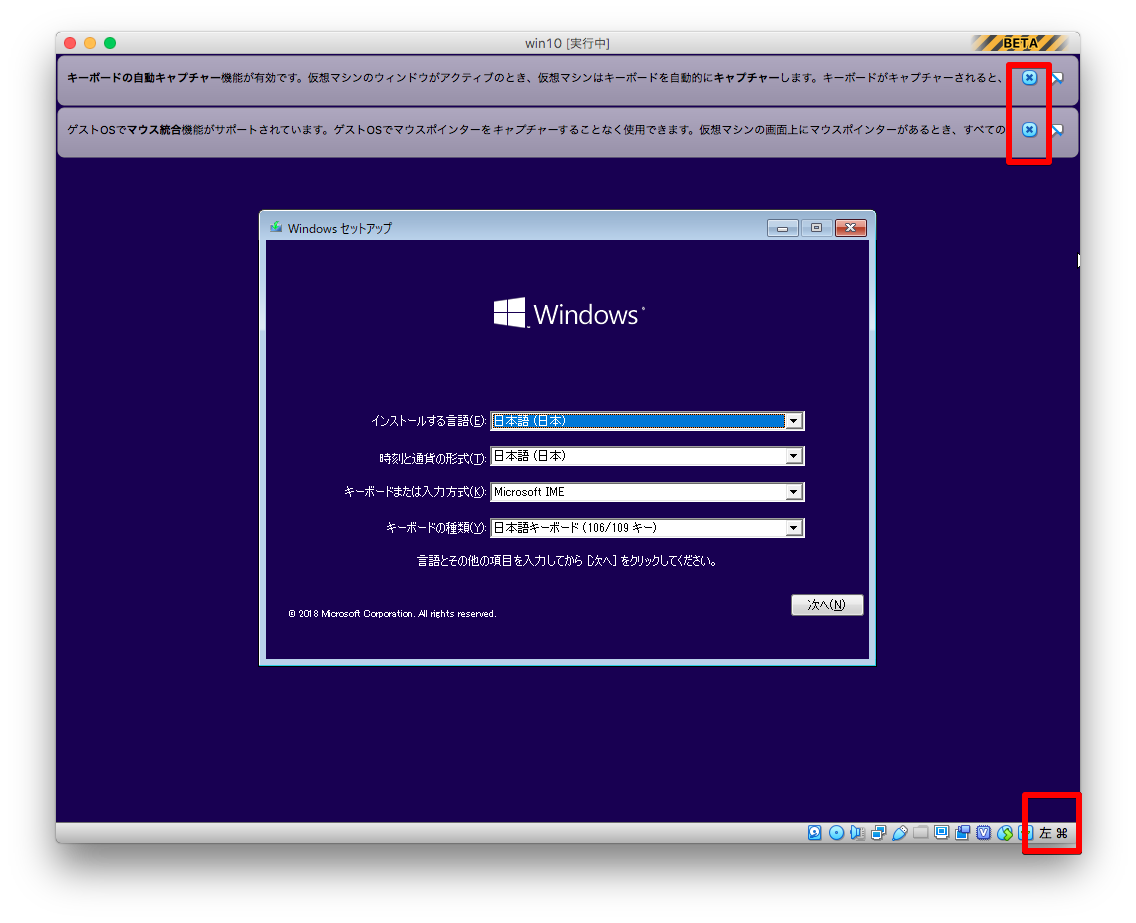Click the 'インストールする言語(E)' label
The image size is (1136, 923).
click(428, 421)
